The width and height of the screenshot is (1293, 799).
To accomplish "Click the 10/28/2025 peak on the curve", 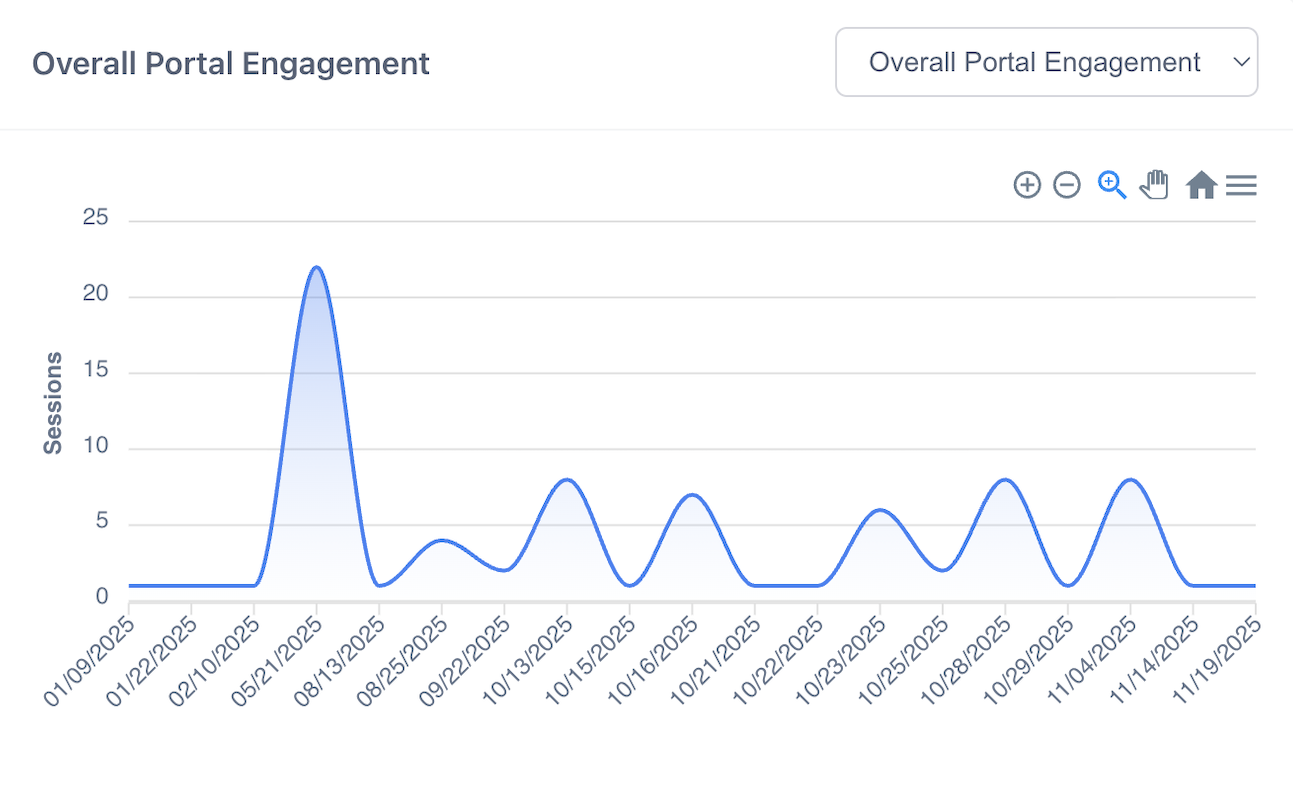I will coord(1004,479).
